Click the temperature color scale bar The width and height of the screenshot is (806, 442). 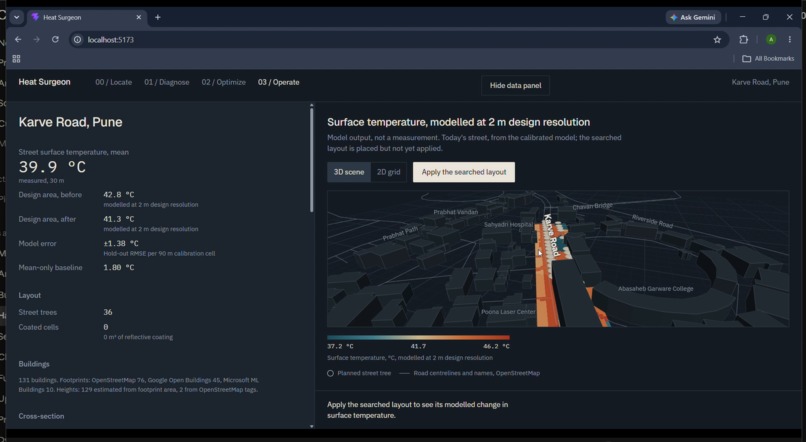[x=418, y=338]
